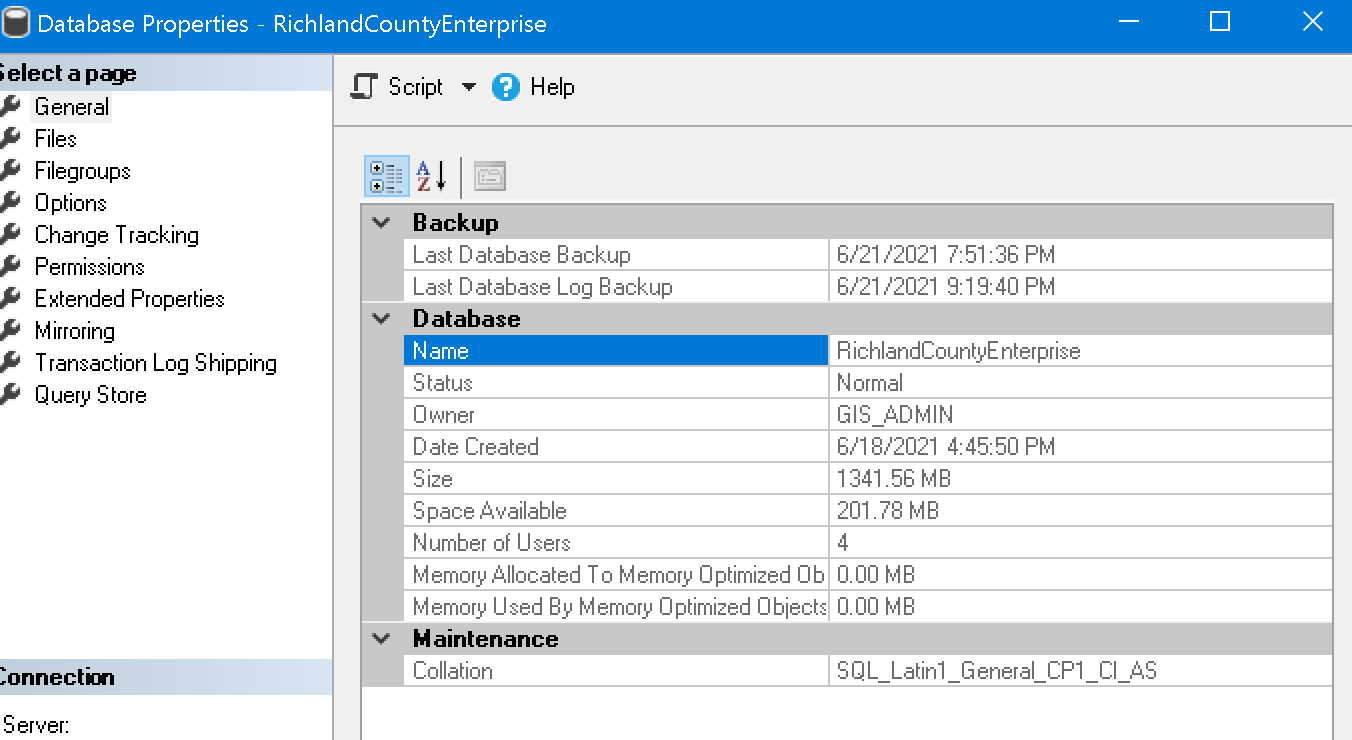Click the Script icon in toolbar
The width and height of the screenshot is (1352, 740).
[364, 87]
